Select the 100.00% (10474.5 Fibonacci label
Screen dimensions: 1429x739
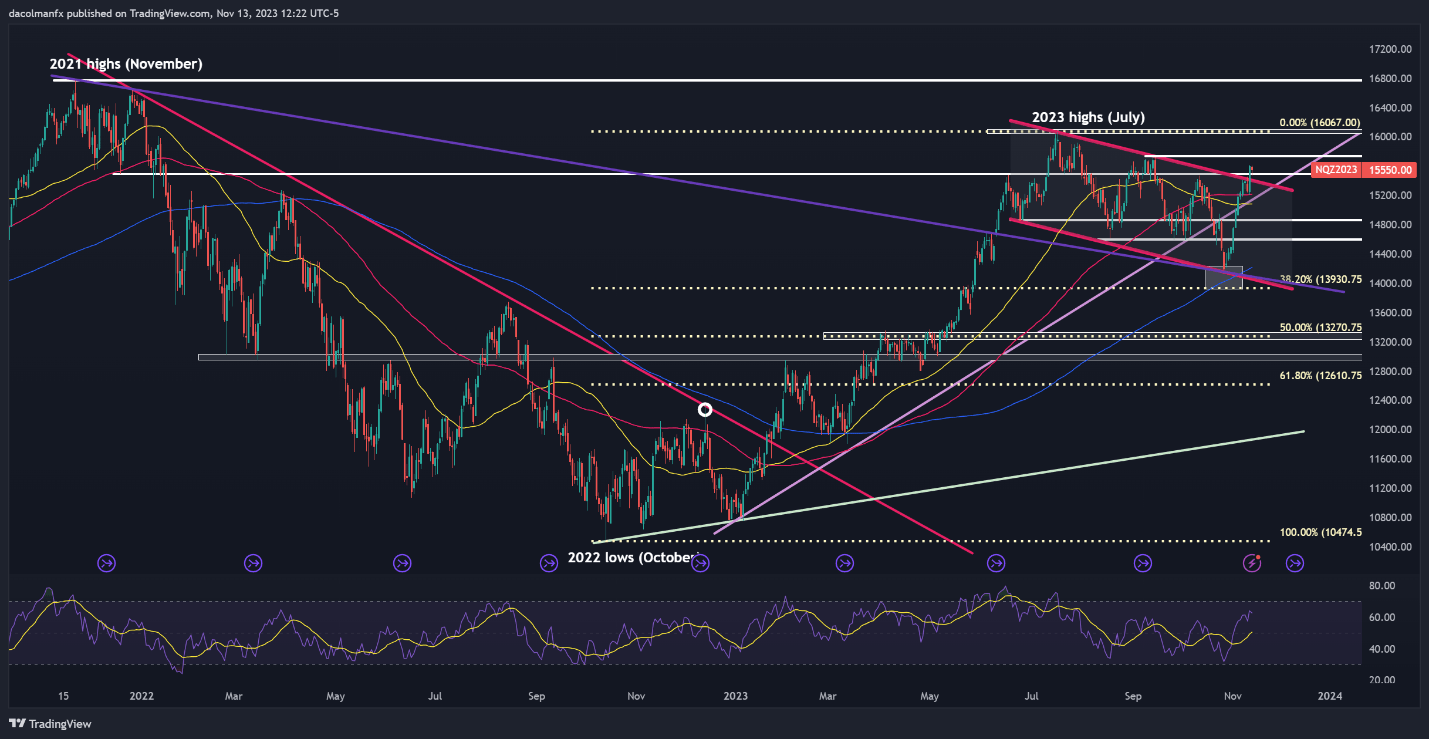click(x=1320, y=533)
